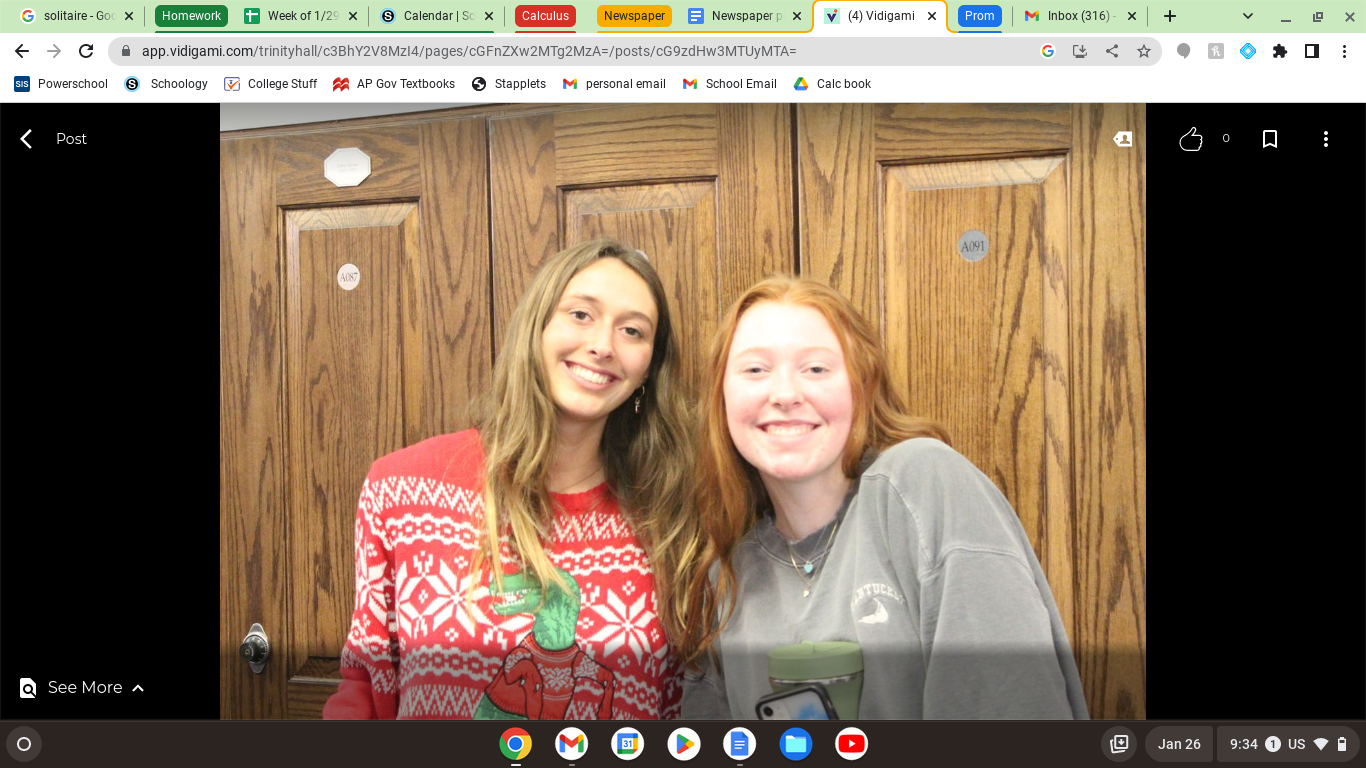Open the tab search dropdown arrow
The width and height of the screenshot is (1366, 768).
[x=1248, y=16]
